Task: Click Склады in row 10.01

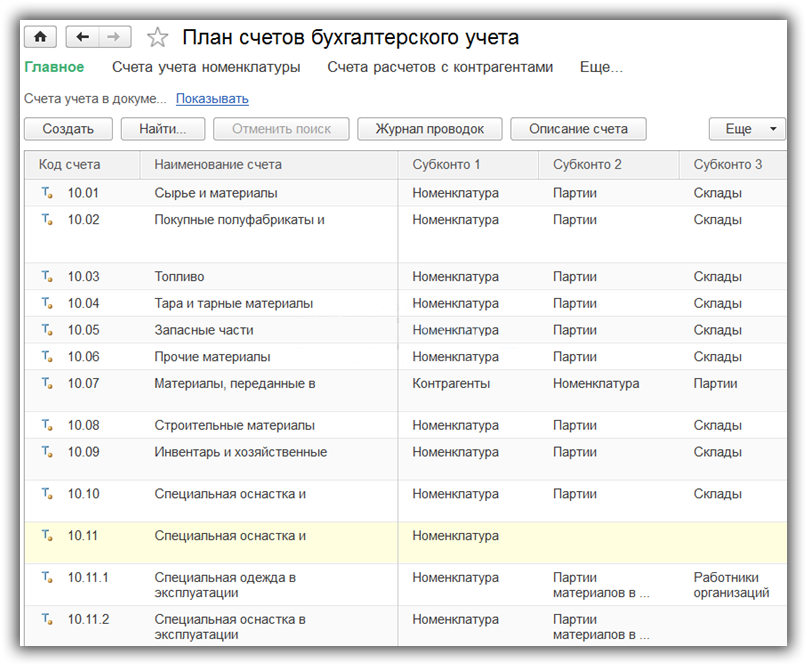Action: (717, 193)
